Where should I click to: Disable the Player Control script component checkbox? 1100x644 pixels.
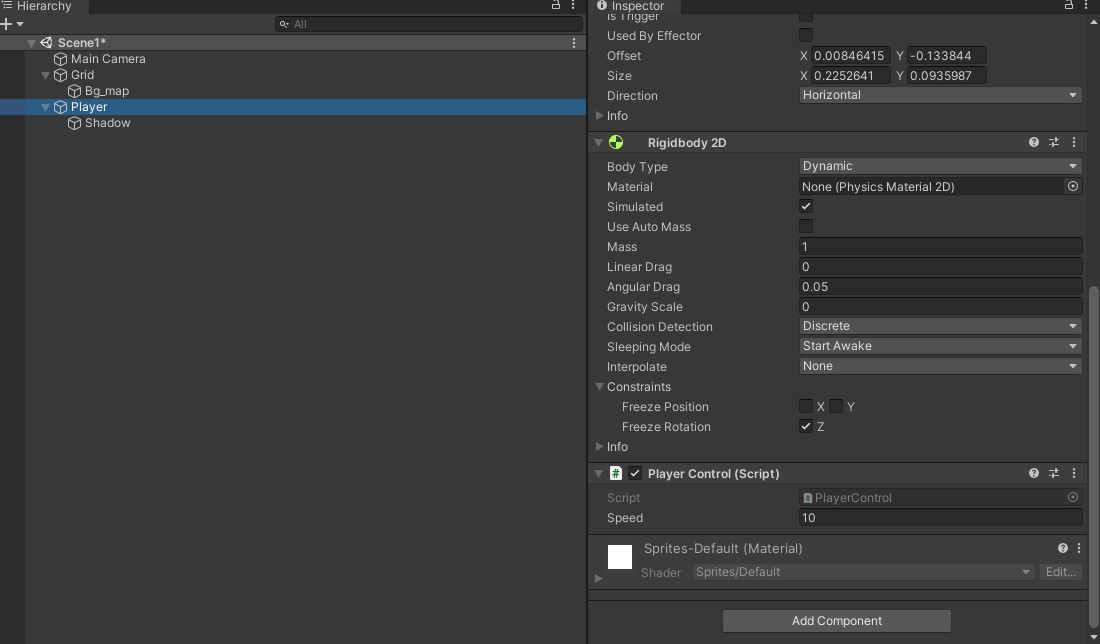click(x=635, y=474)
